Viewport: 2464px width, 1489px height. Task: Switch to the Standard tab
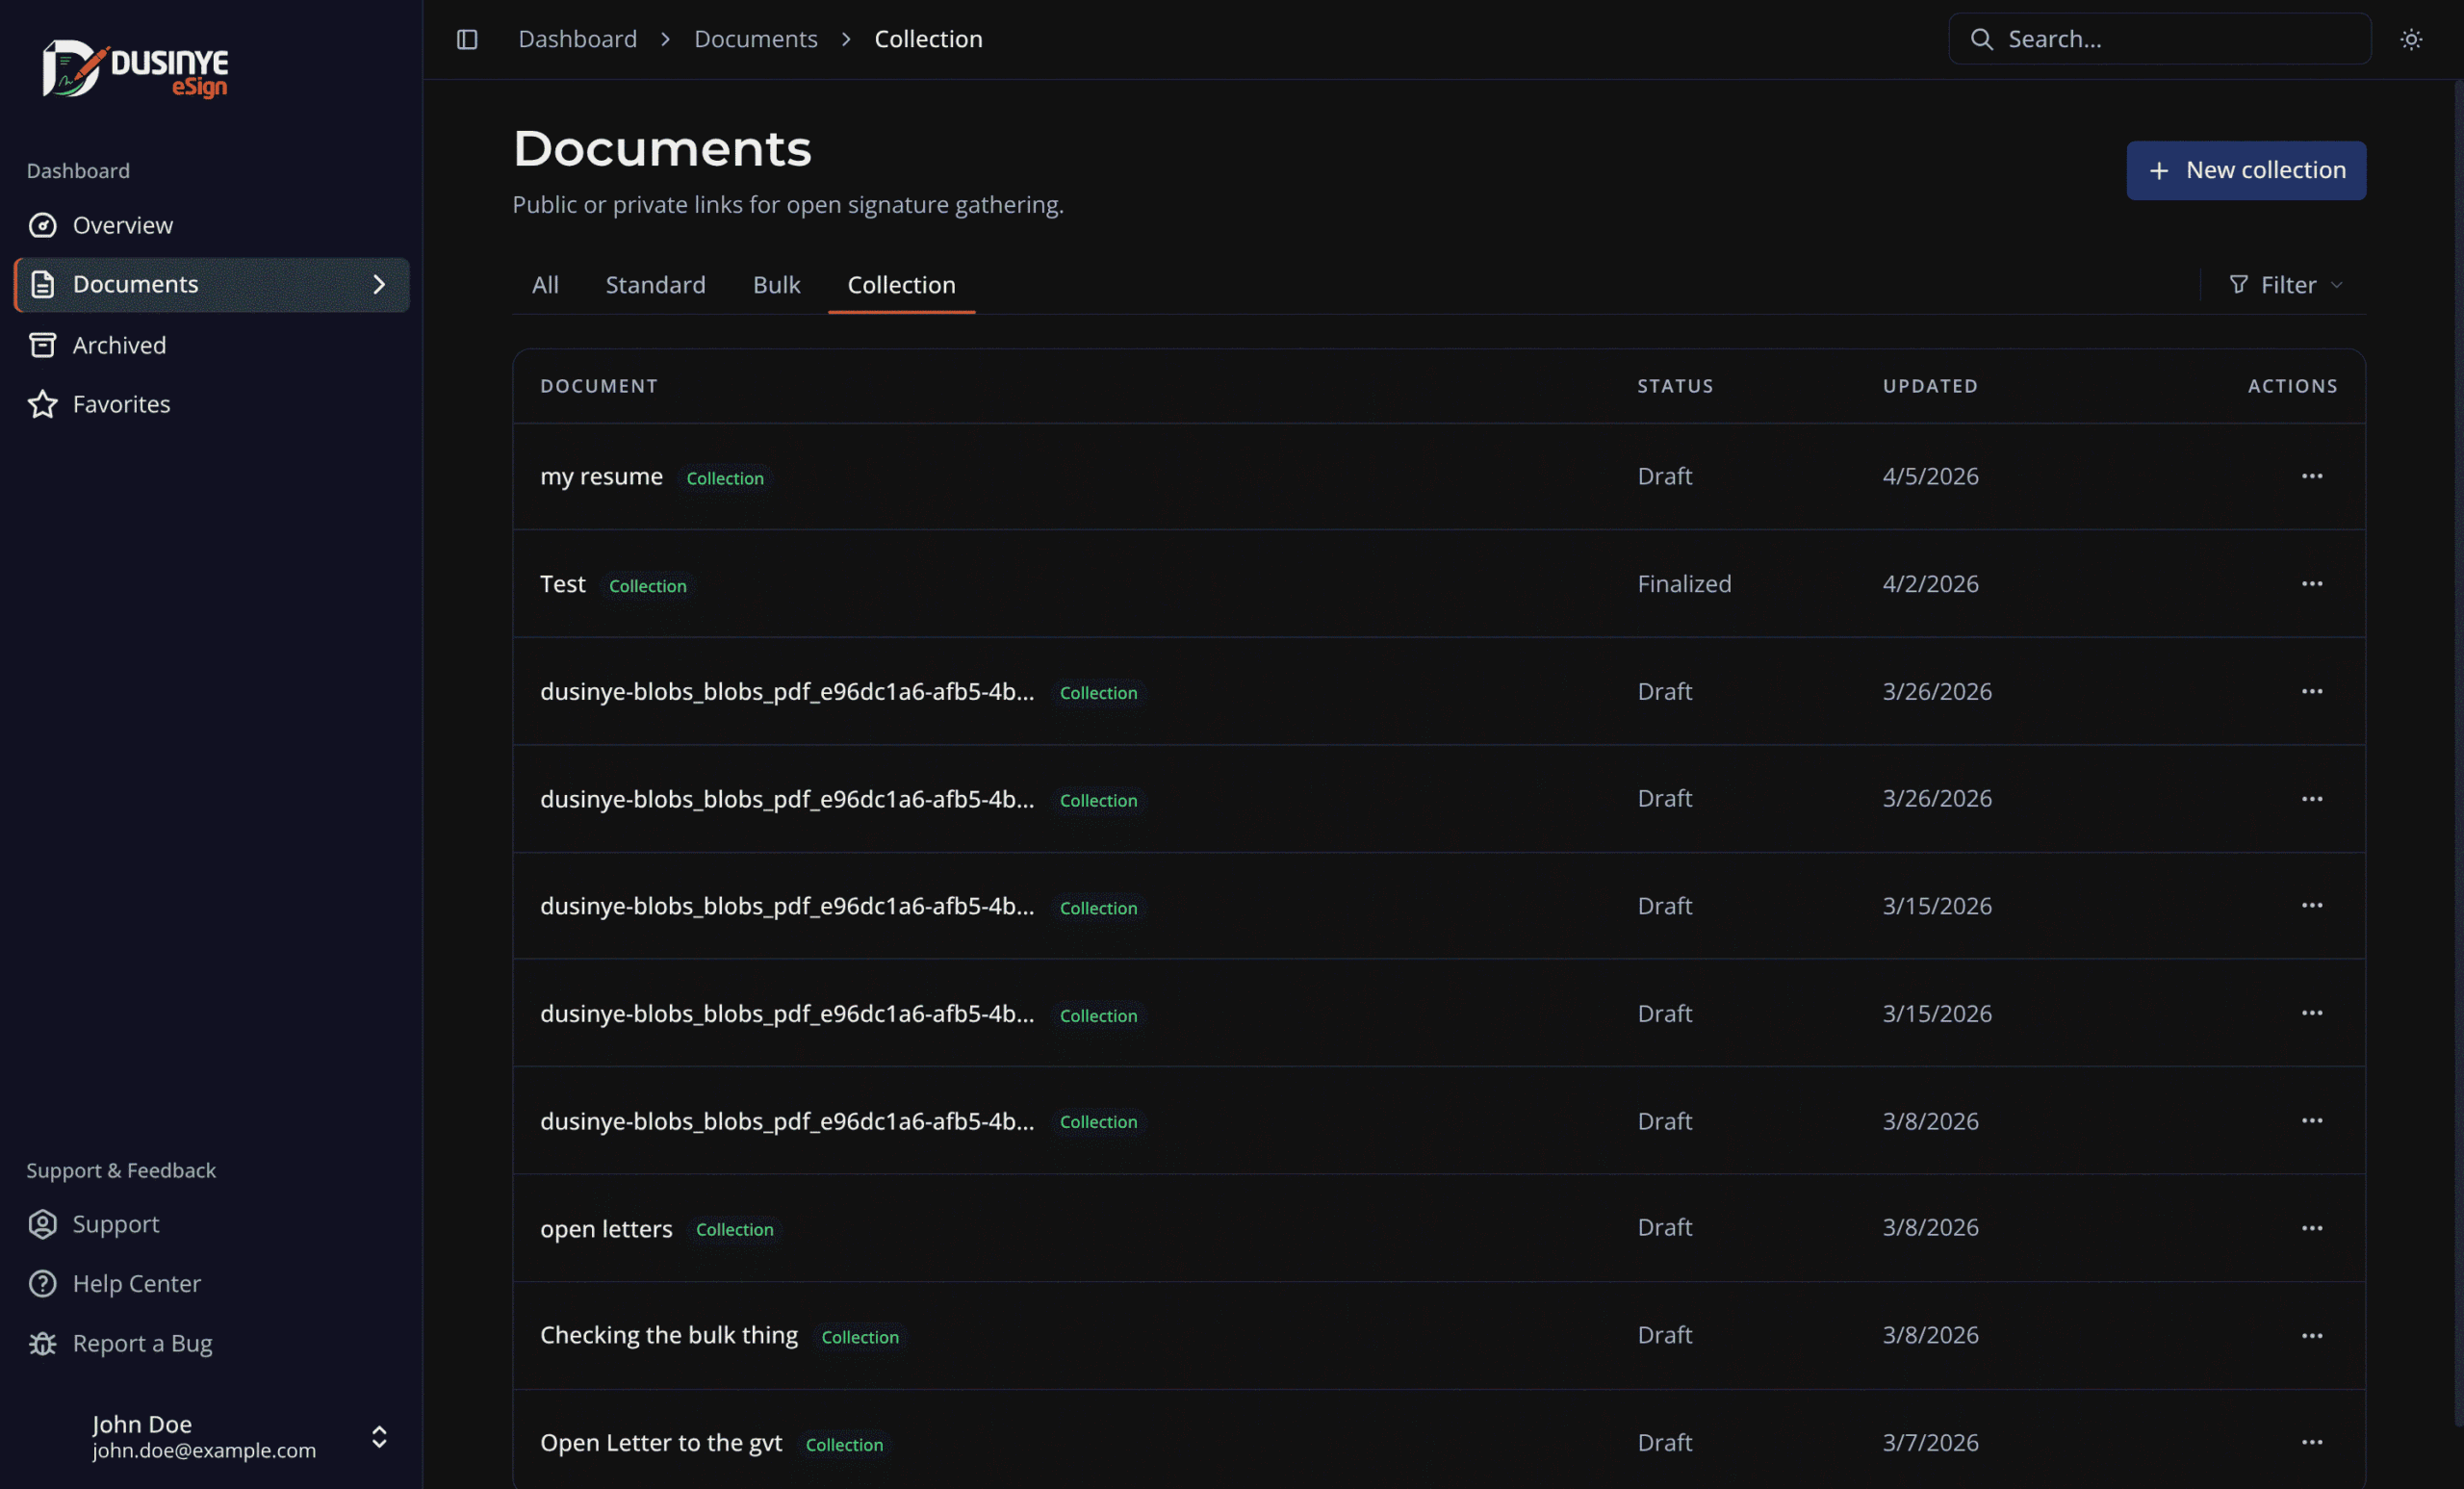tap(655, 285)
